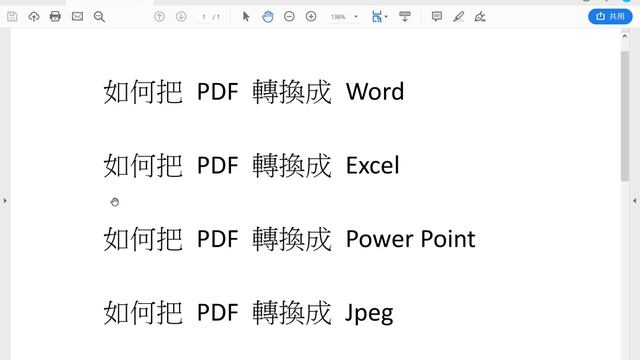The height and width of the screenshot is (360, 640).
Task: Click the line ending in Jpeg
Action: point(248,313)
